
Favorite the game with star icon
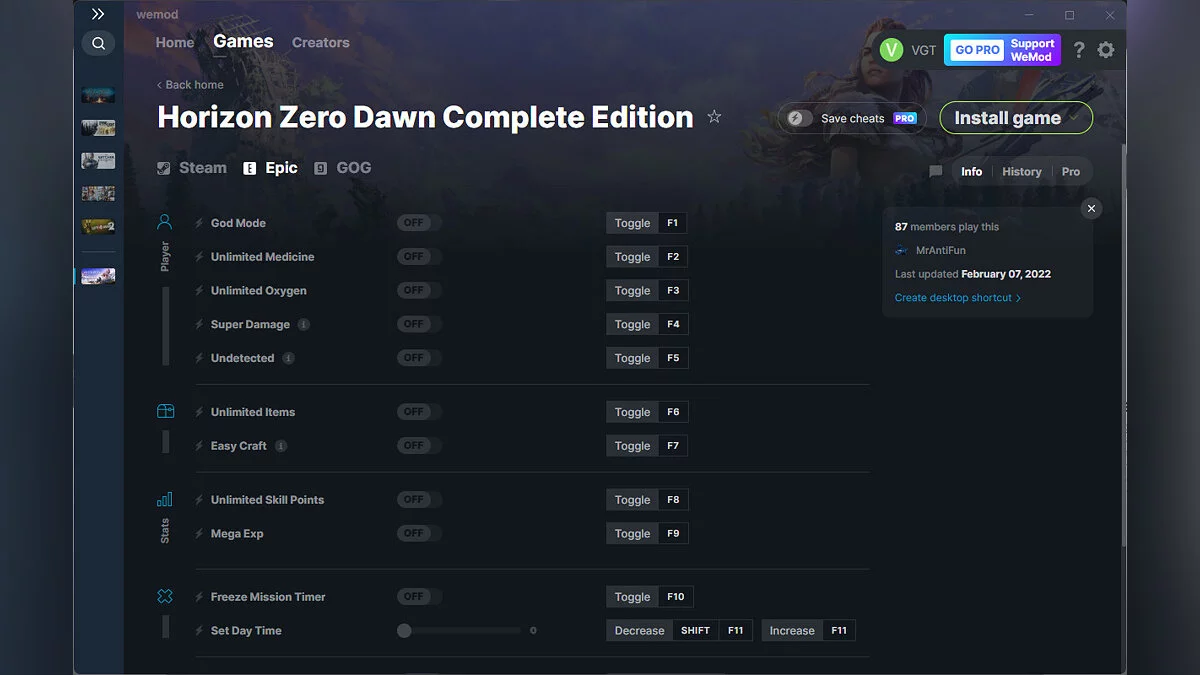[714, 117]
